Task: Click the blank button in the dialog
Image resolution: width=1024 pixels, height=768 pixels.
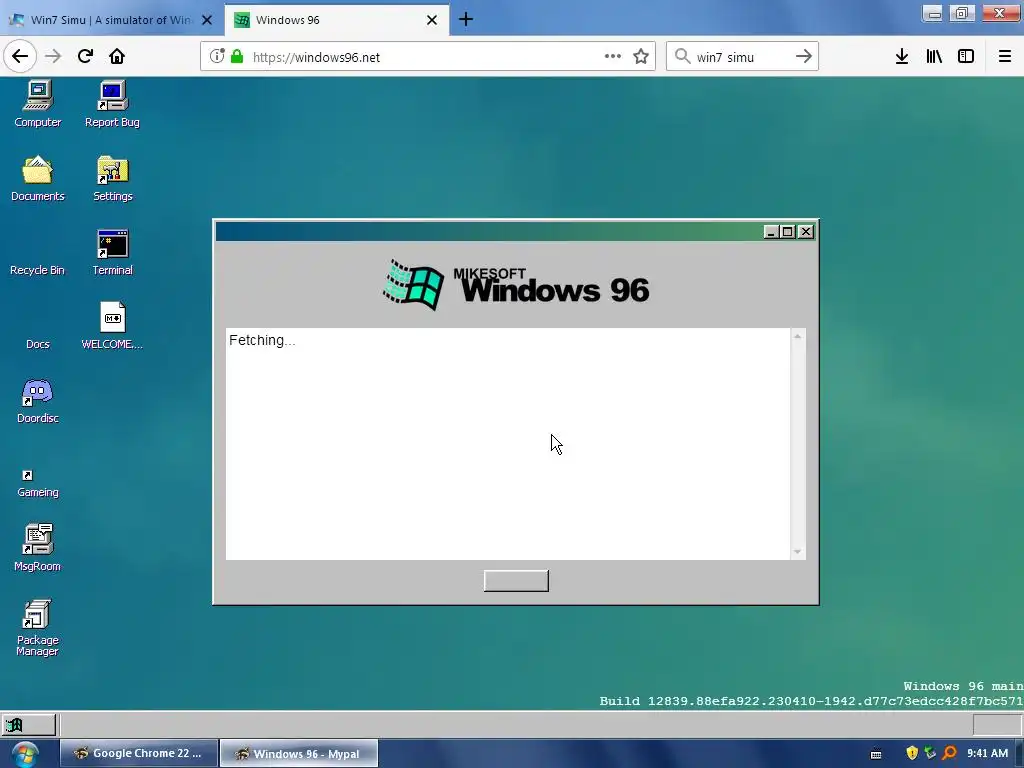Action: point(516,581)
